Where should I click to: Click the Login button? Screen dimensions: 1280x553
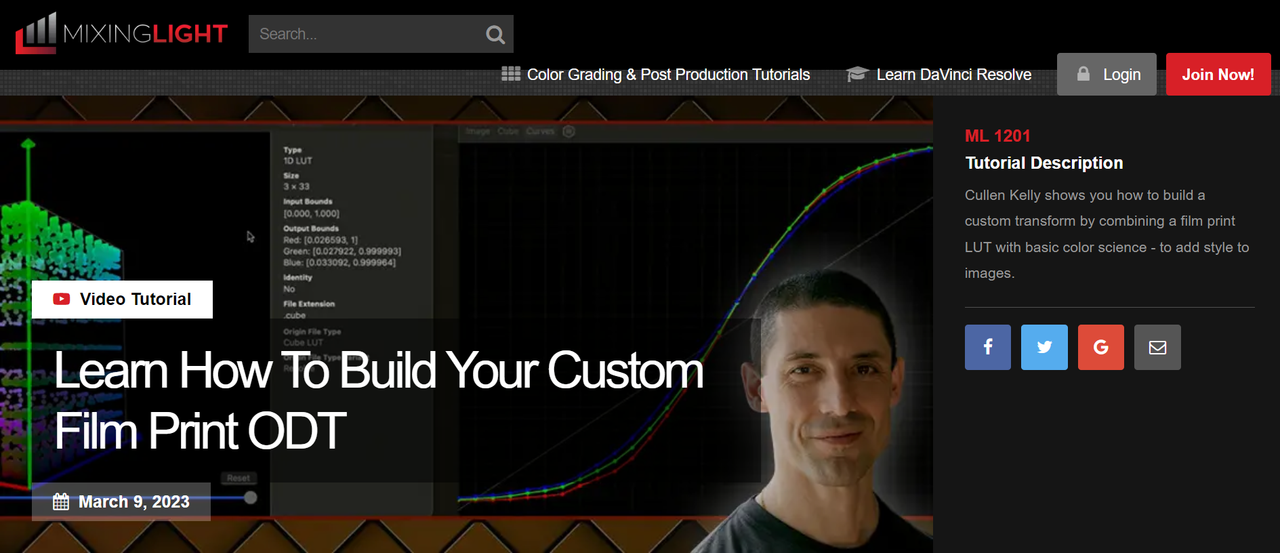click(x=1107, y=74)
